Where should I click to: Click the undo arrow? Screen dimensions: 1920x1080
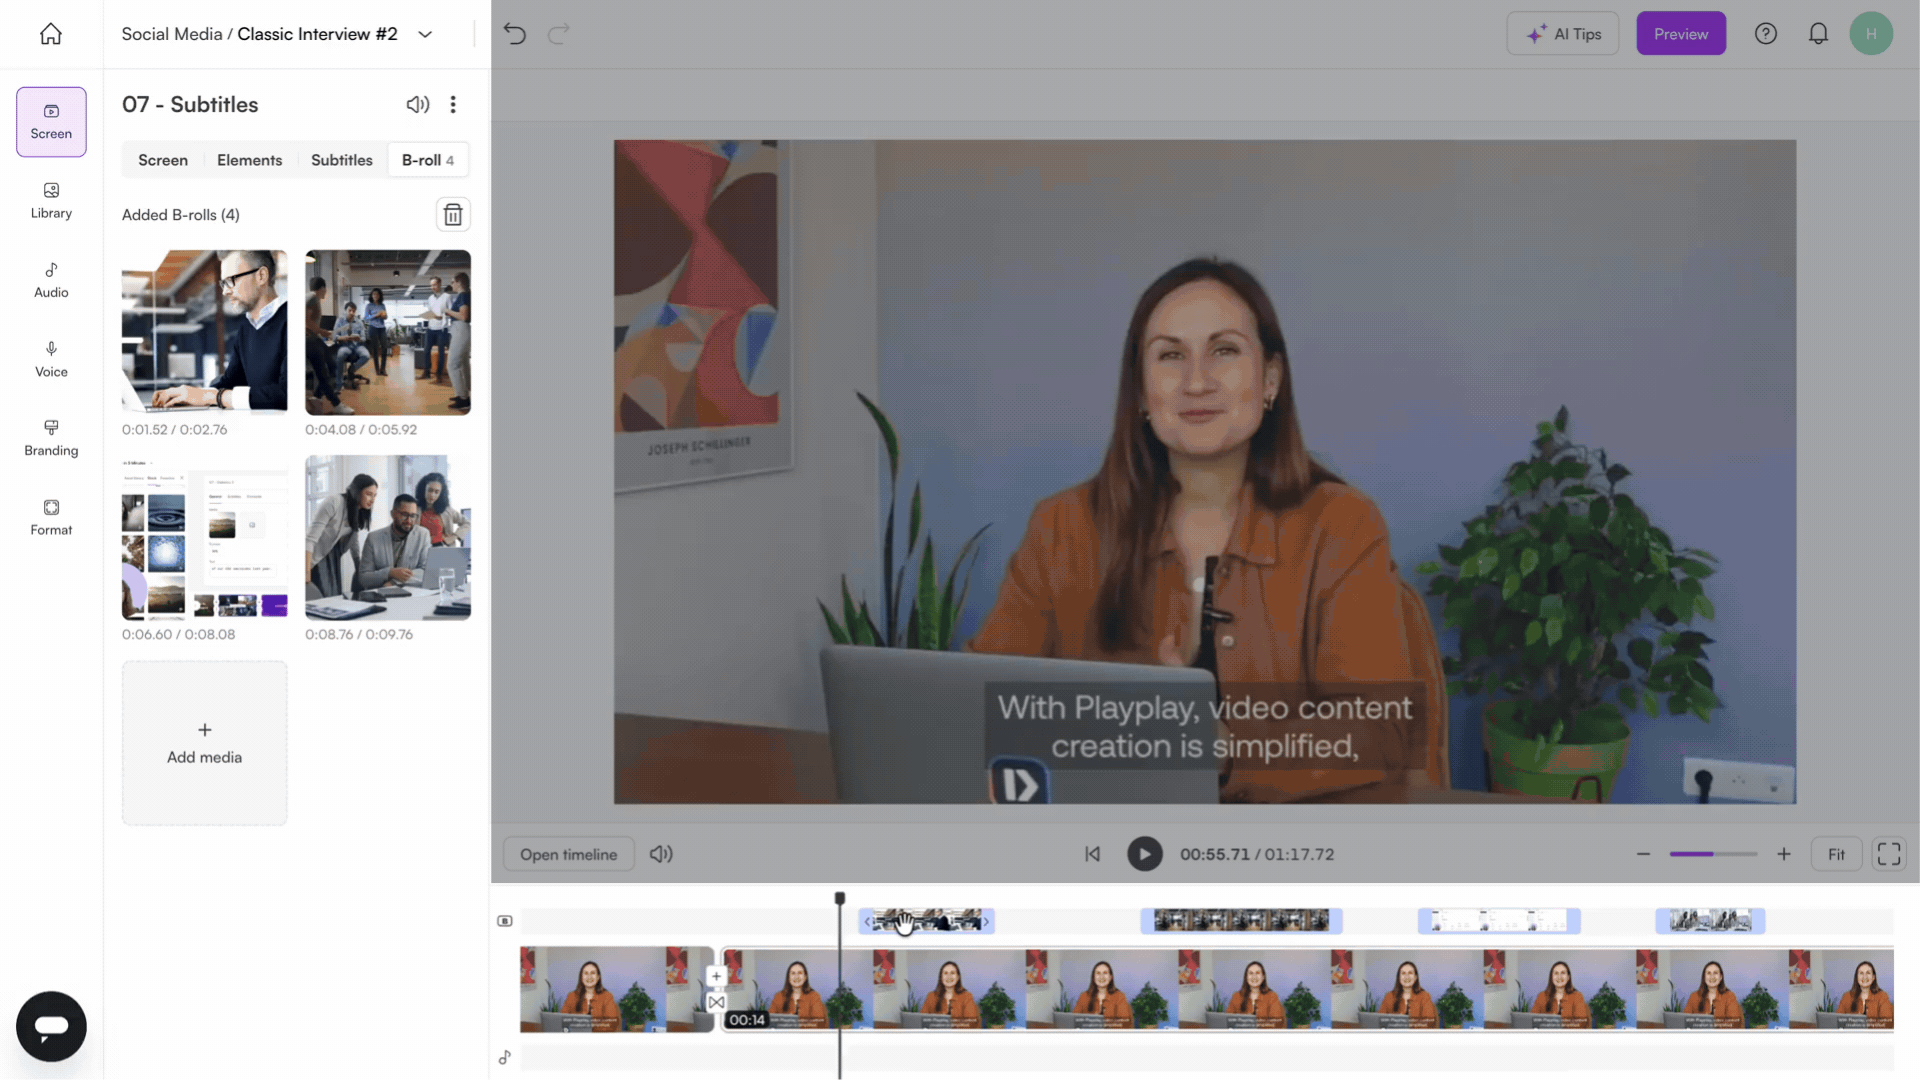pos(515,34)
